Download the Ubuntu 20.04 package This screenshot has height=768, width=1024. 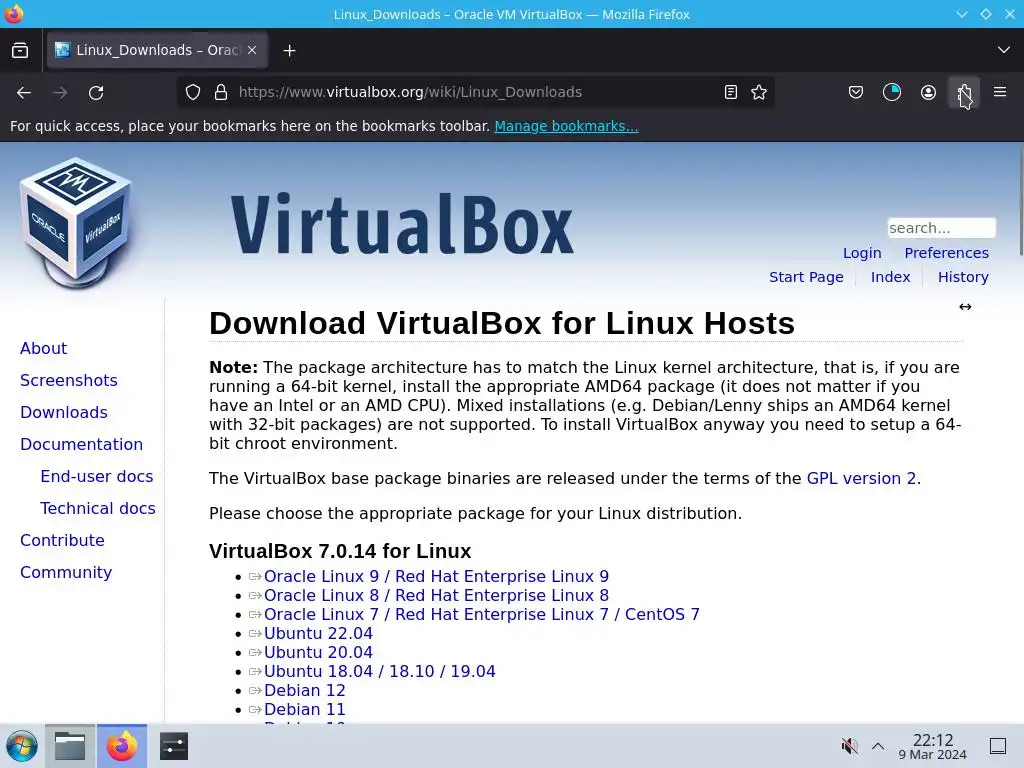click(x=318, y=652)
